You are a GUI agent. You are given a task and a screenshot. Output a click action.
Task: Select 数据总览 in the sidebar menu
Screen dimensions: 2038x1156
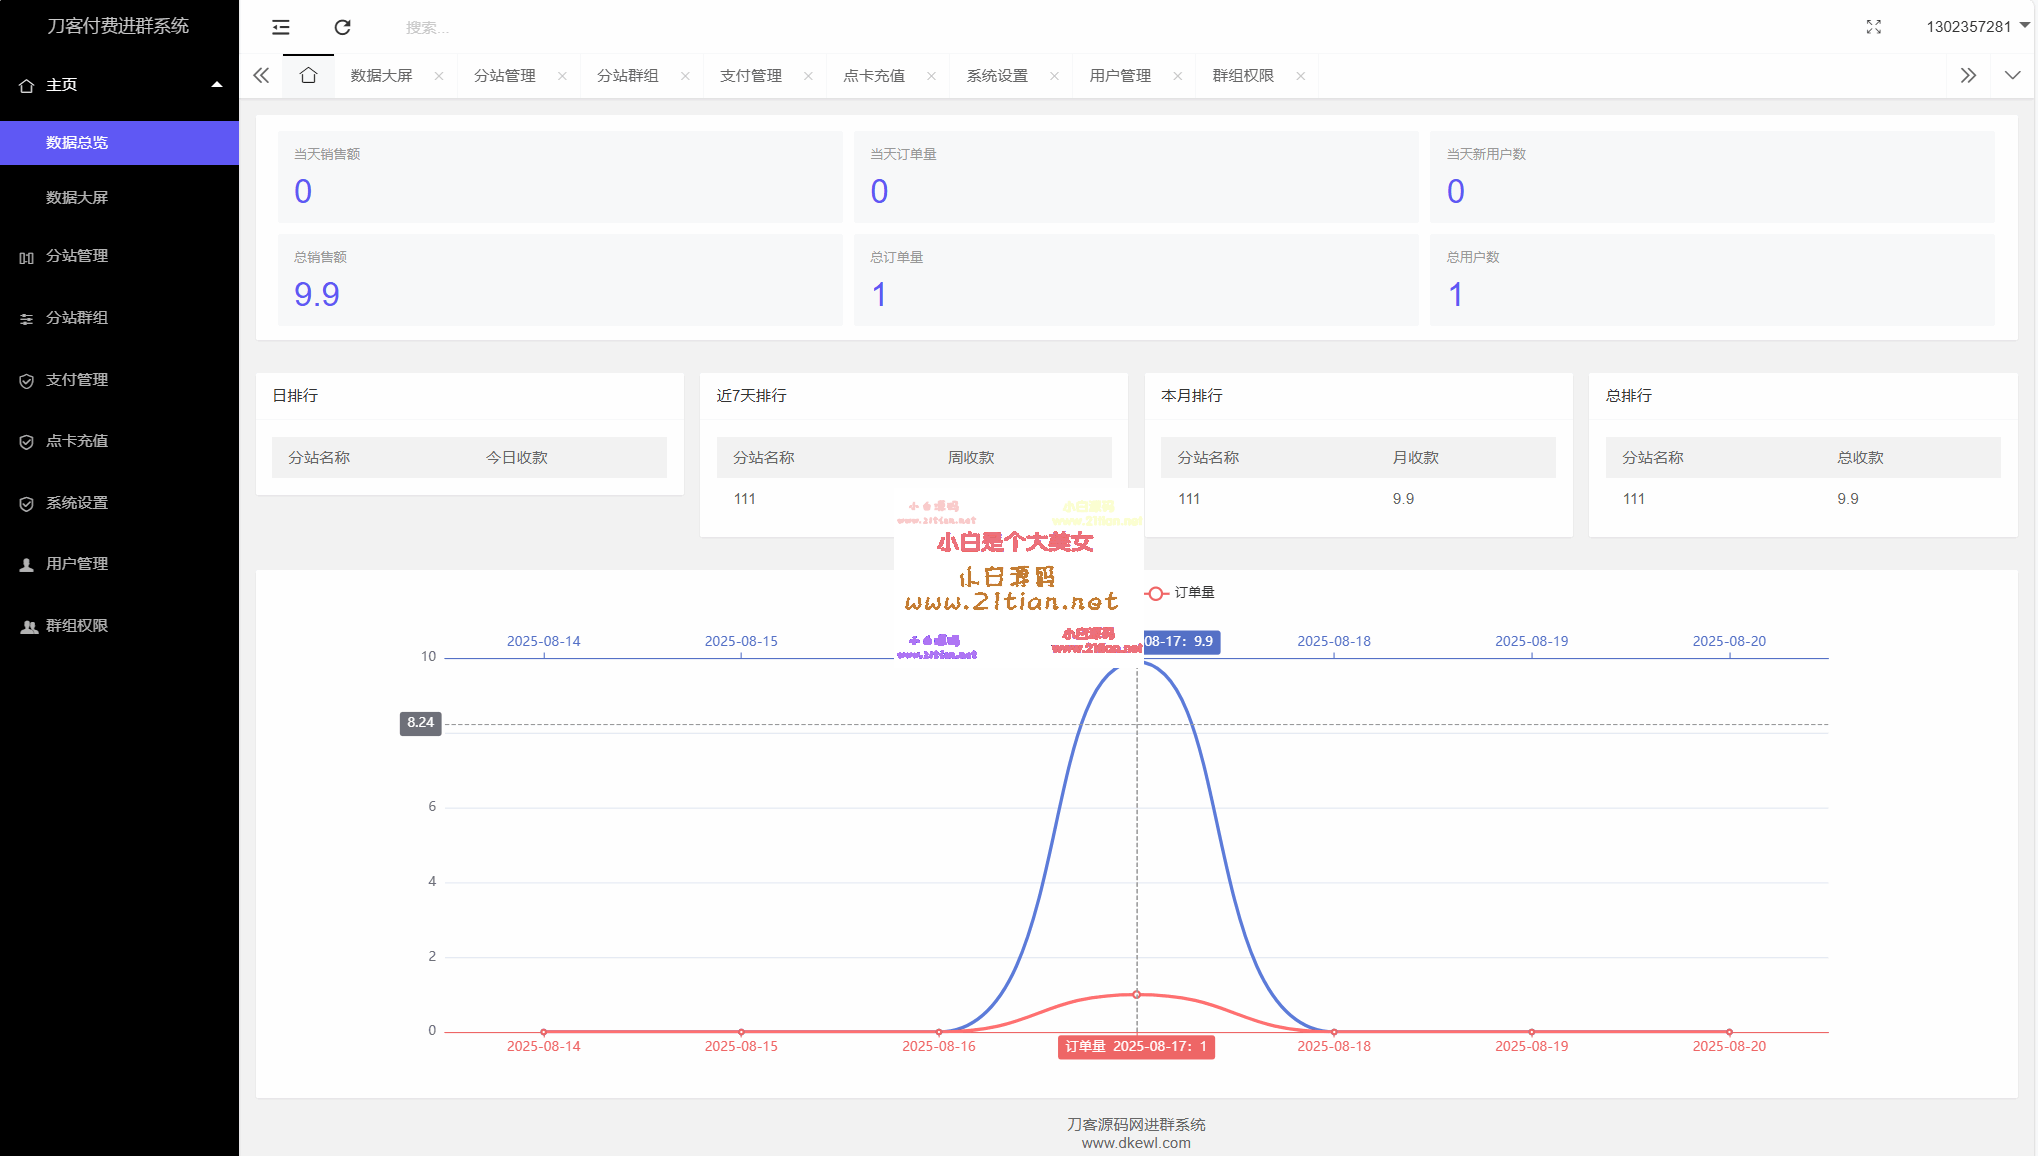75,142
